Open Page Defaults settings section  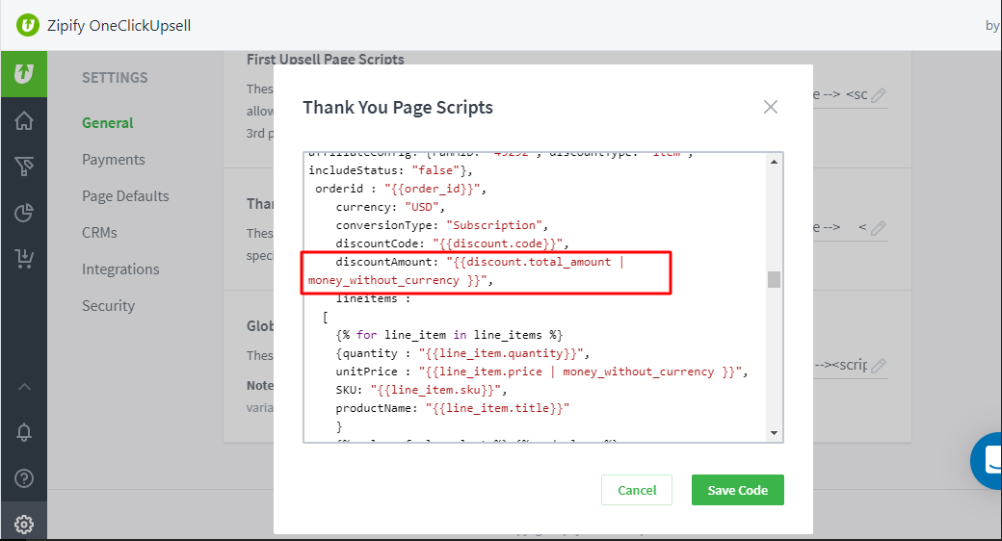tap(125, 196)
